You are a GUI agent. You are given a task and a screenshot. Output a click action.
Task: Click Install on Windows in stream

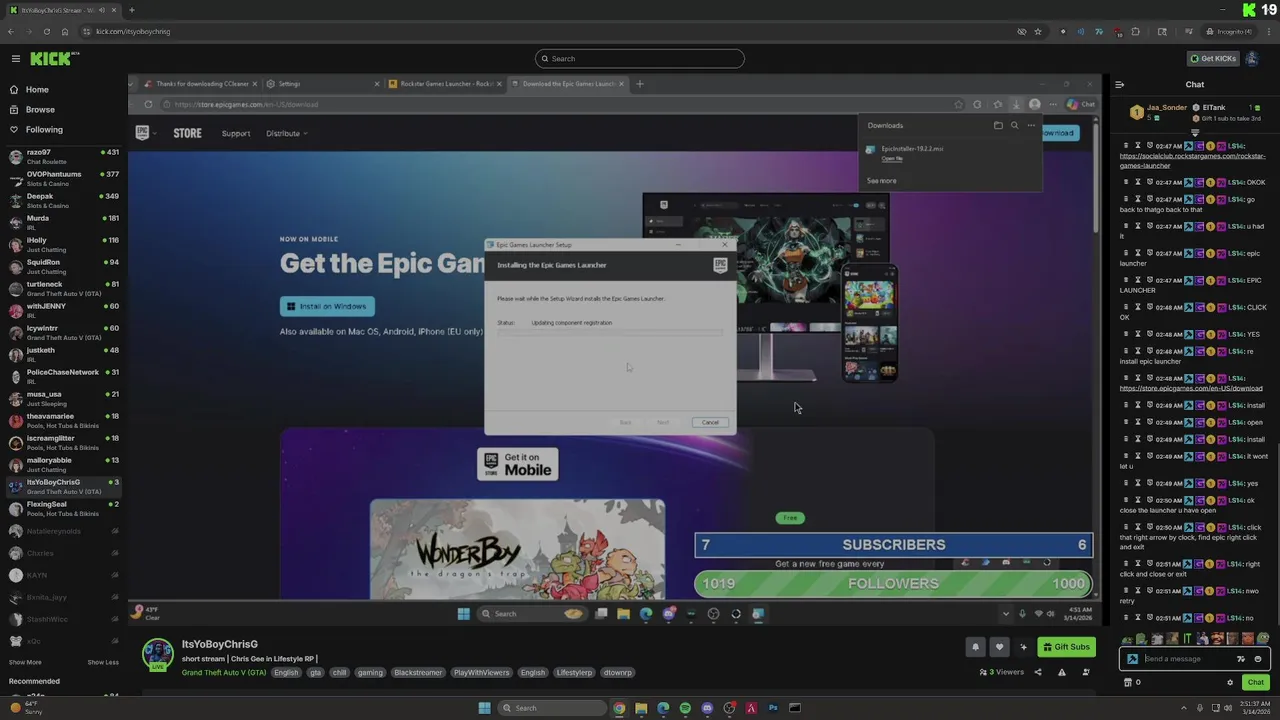coord(327,306)
